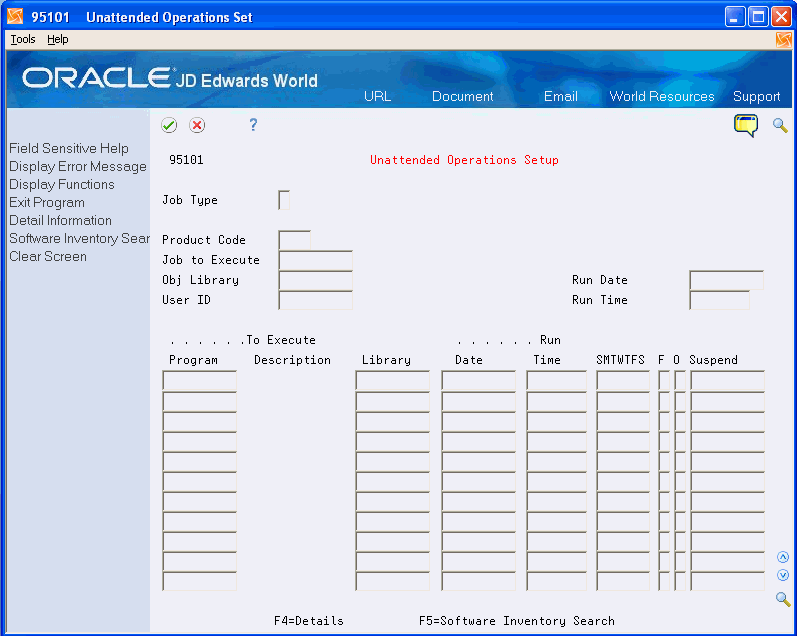The height and width of the screenshot is (636, 797).
Task: Choose Clear Screen
Action: [x=48, y=256]
